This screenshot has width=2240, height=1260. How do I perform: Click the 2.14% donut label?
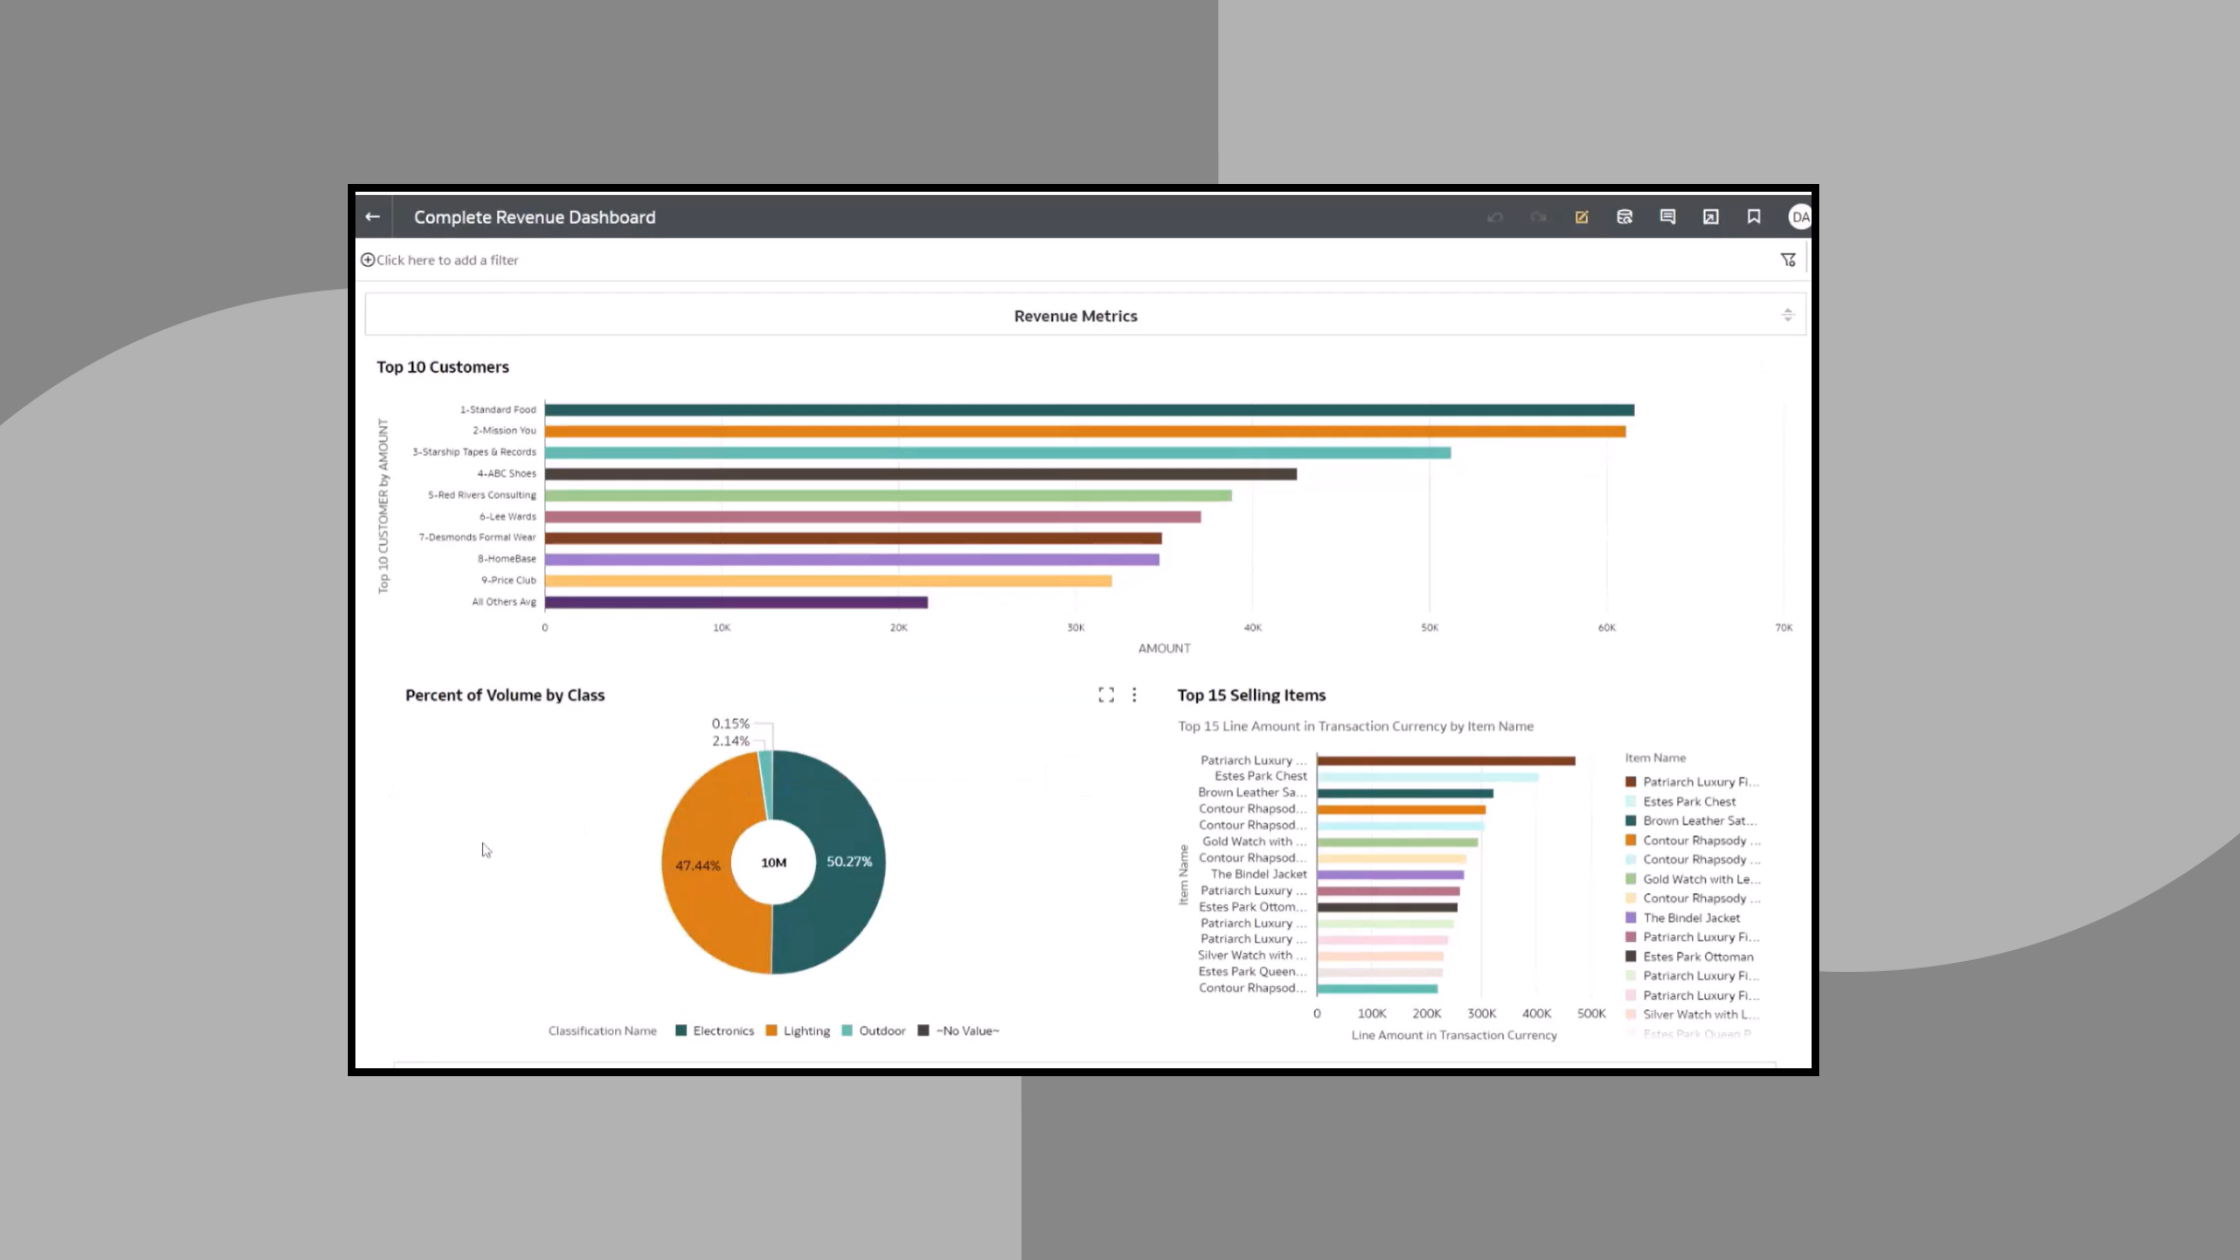730,741
